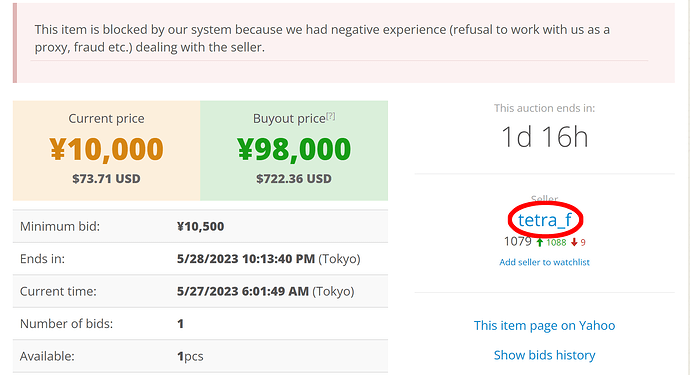The height and width of the screenshot is (375, 690).
Task: Click the Buyout price help question mark
Action: click(x=330, y=116)
